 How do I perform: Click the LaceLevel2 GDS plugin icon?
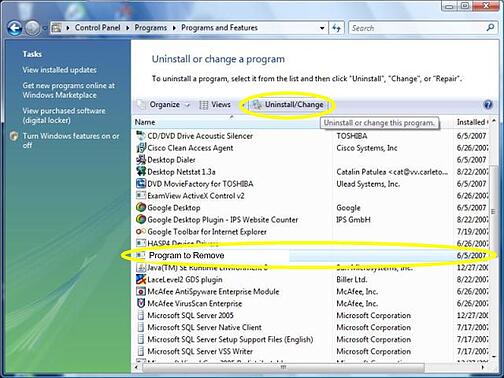pos(141,279)
